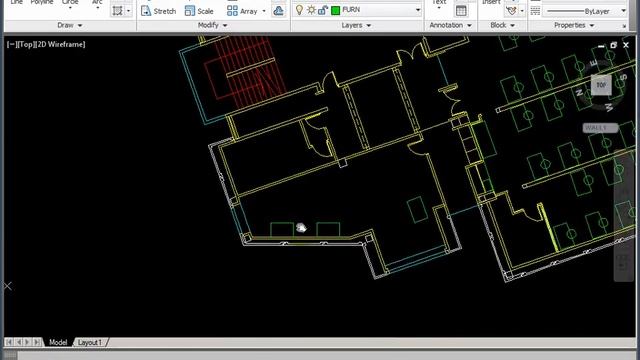Switch to the Model tab
The image size is (640, 360).
click(x=58, y=342)
